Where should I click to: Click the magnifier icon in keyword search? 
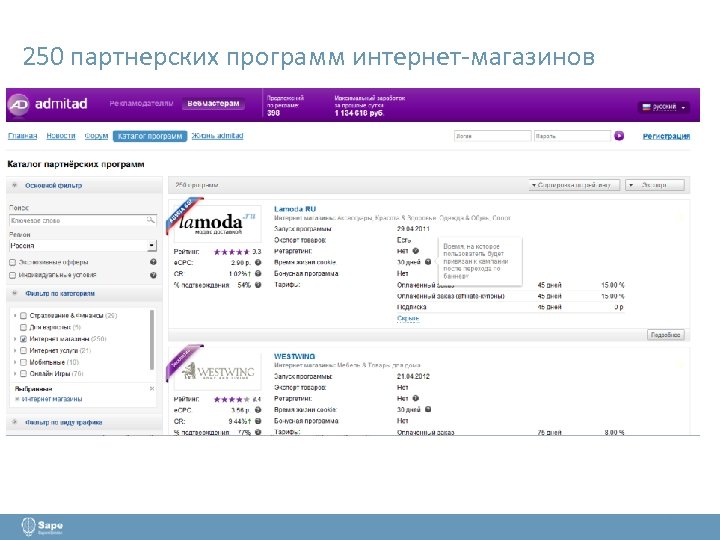click(x=150, y=220)
